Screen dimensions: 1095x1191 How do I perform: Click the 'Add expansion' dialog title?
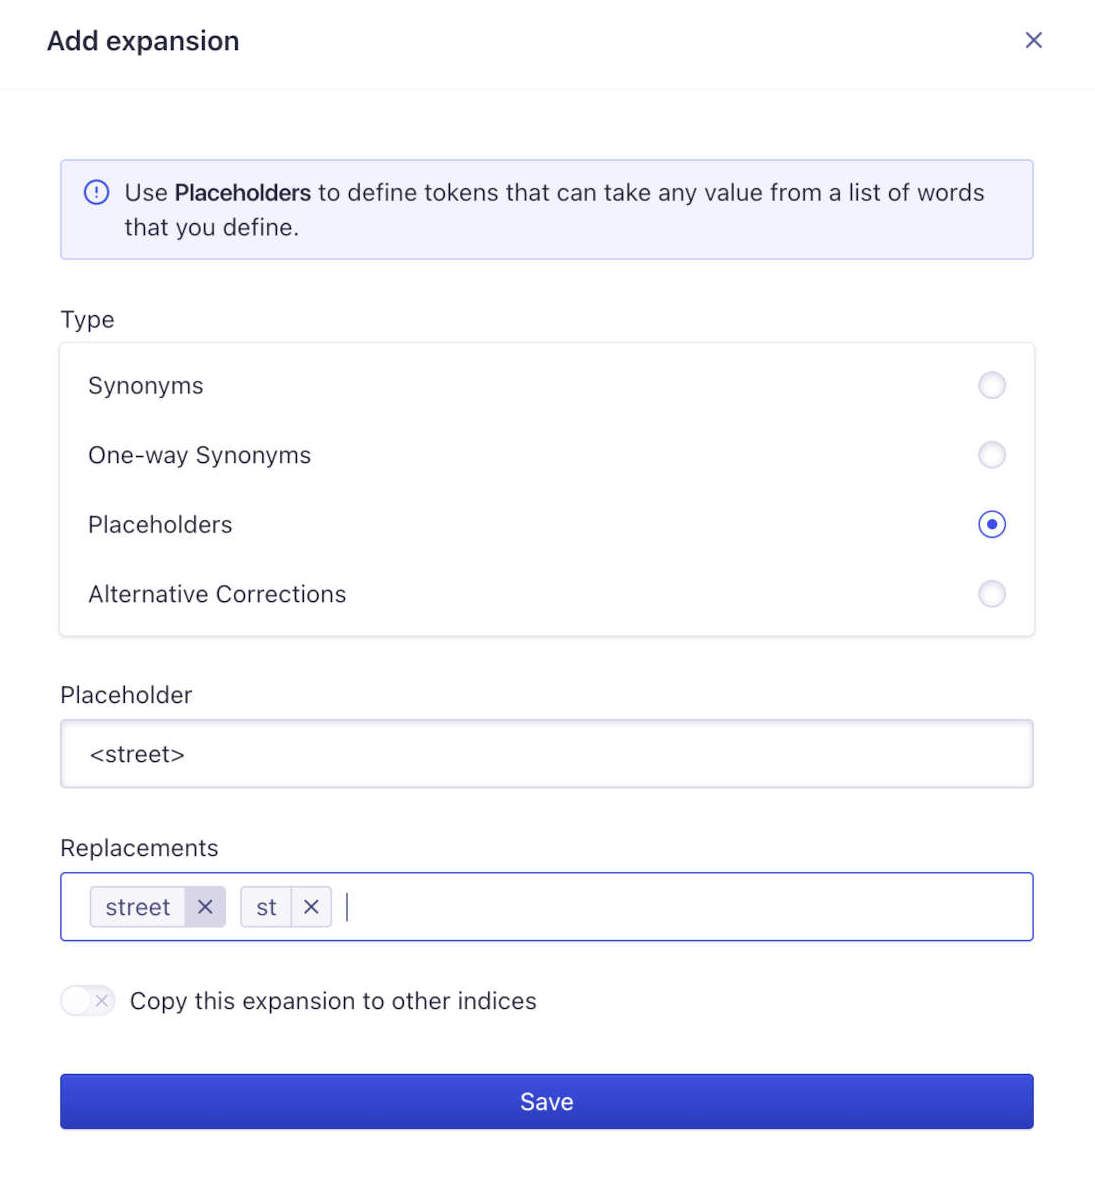pos(142,40)
